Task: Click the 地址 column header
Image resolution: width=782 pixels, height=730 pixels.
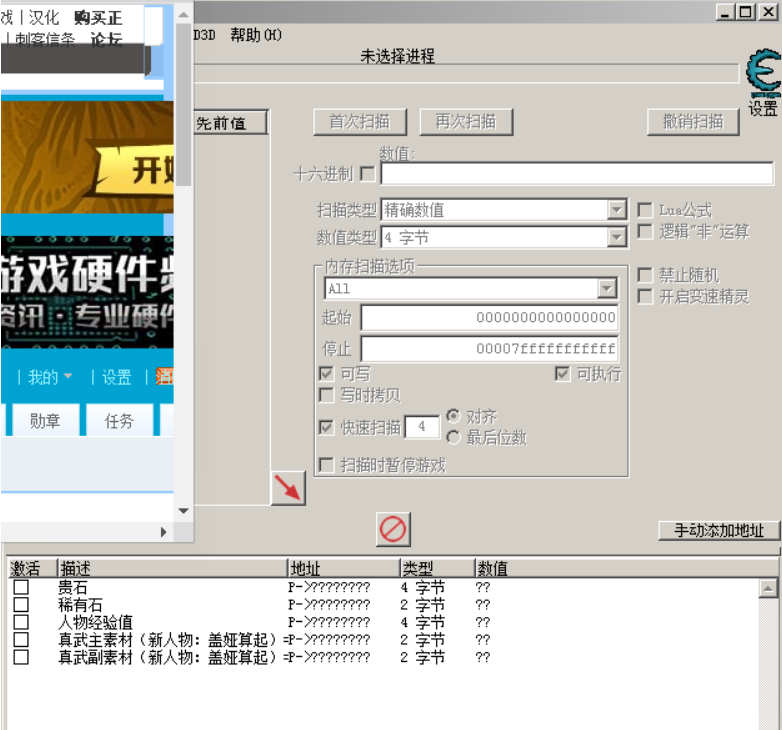Action: (x=344, y=568)
